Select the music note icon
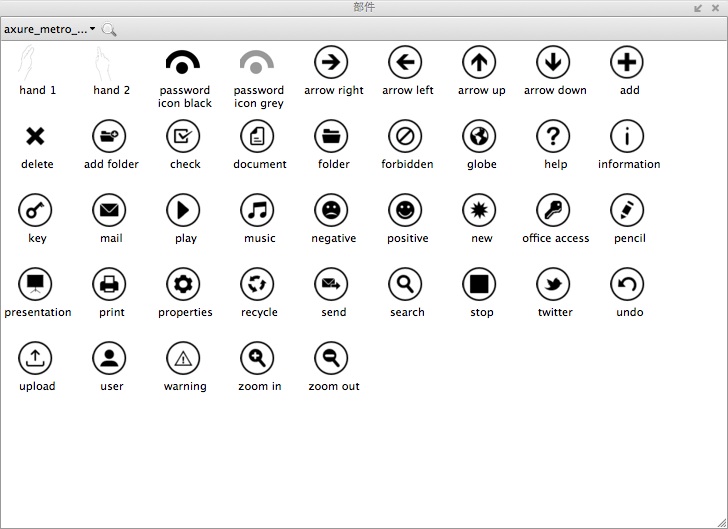This screenshot has height=529, width=728. [257, 210]
